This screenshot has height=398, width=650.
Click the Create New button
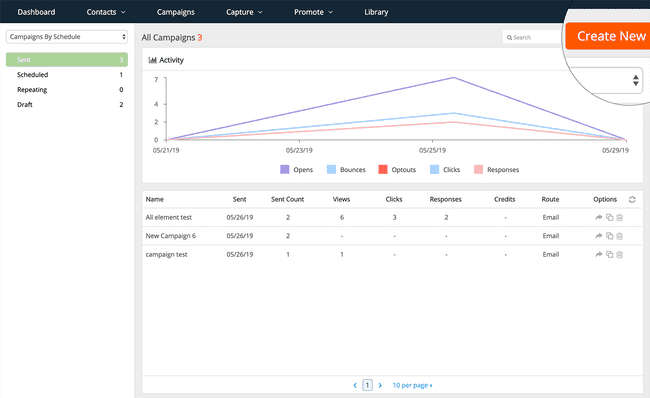(x=608, y=36)
